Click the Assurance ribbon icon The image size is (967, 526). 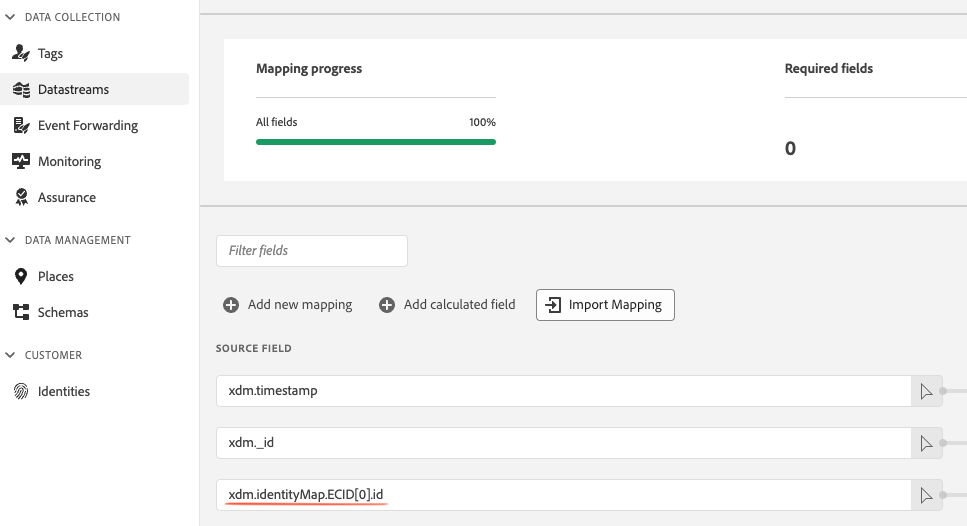point(21,197)
